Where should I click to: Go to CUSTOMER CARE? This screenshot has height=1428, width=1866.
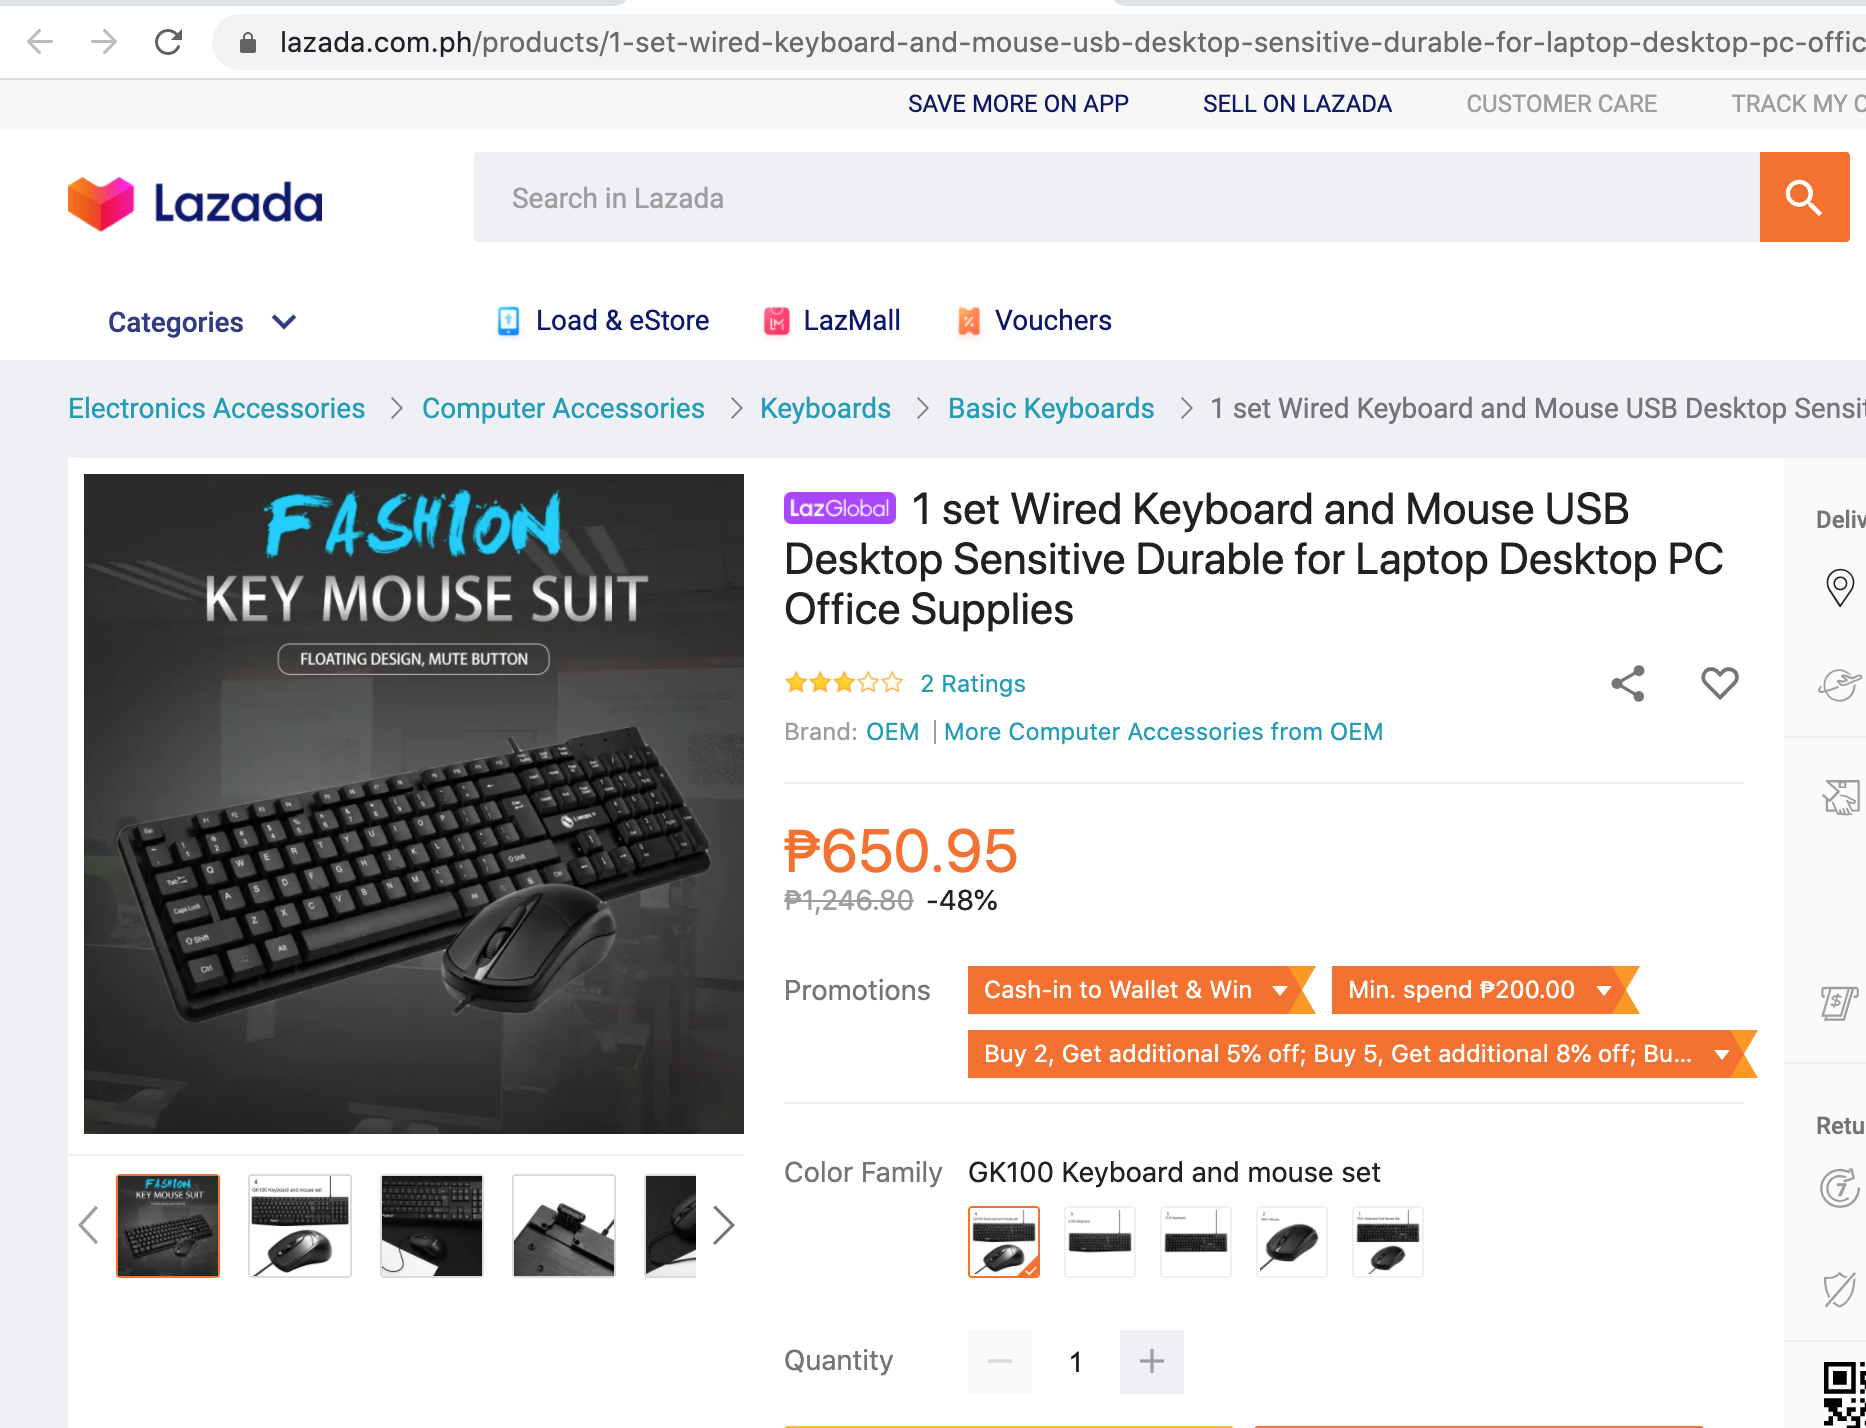click(1560, 103)
